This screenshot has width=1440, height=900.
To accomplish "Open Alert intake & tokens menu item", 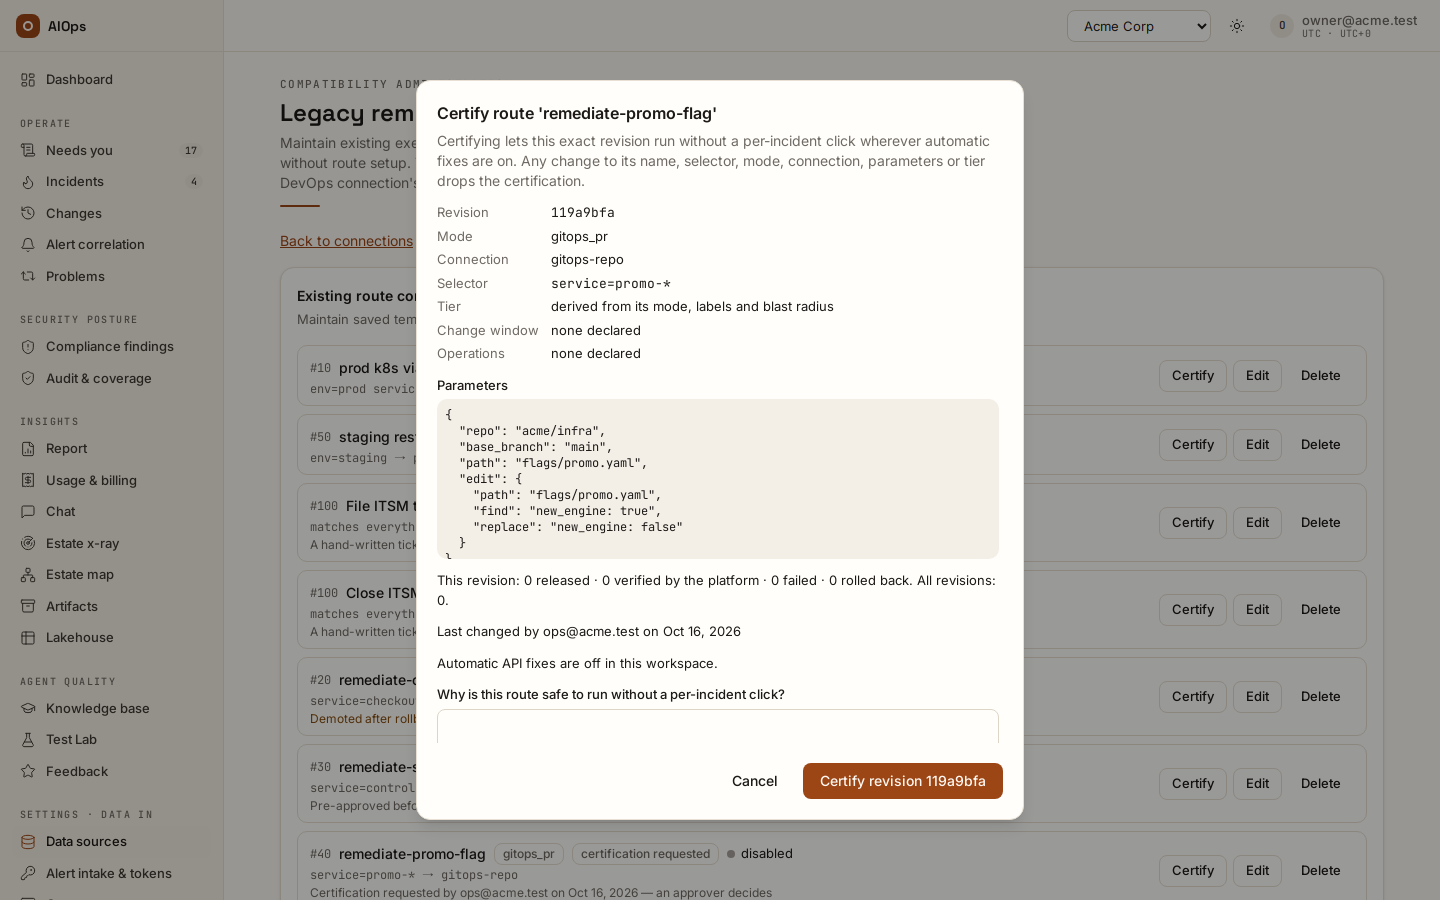I will click(111, 873).
